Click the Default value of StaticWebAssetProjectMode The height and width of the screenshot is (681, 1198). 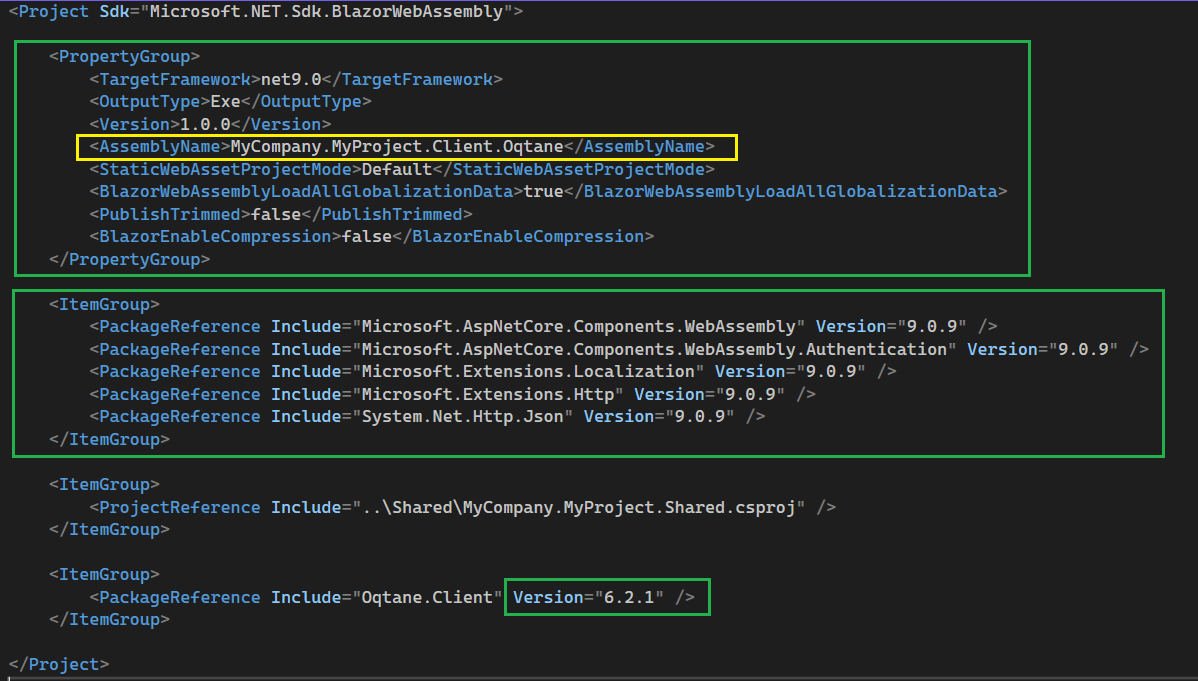click(x=396, y=169)
